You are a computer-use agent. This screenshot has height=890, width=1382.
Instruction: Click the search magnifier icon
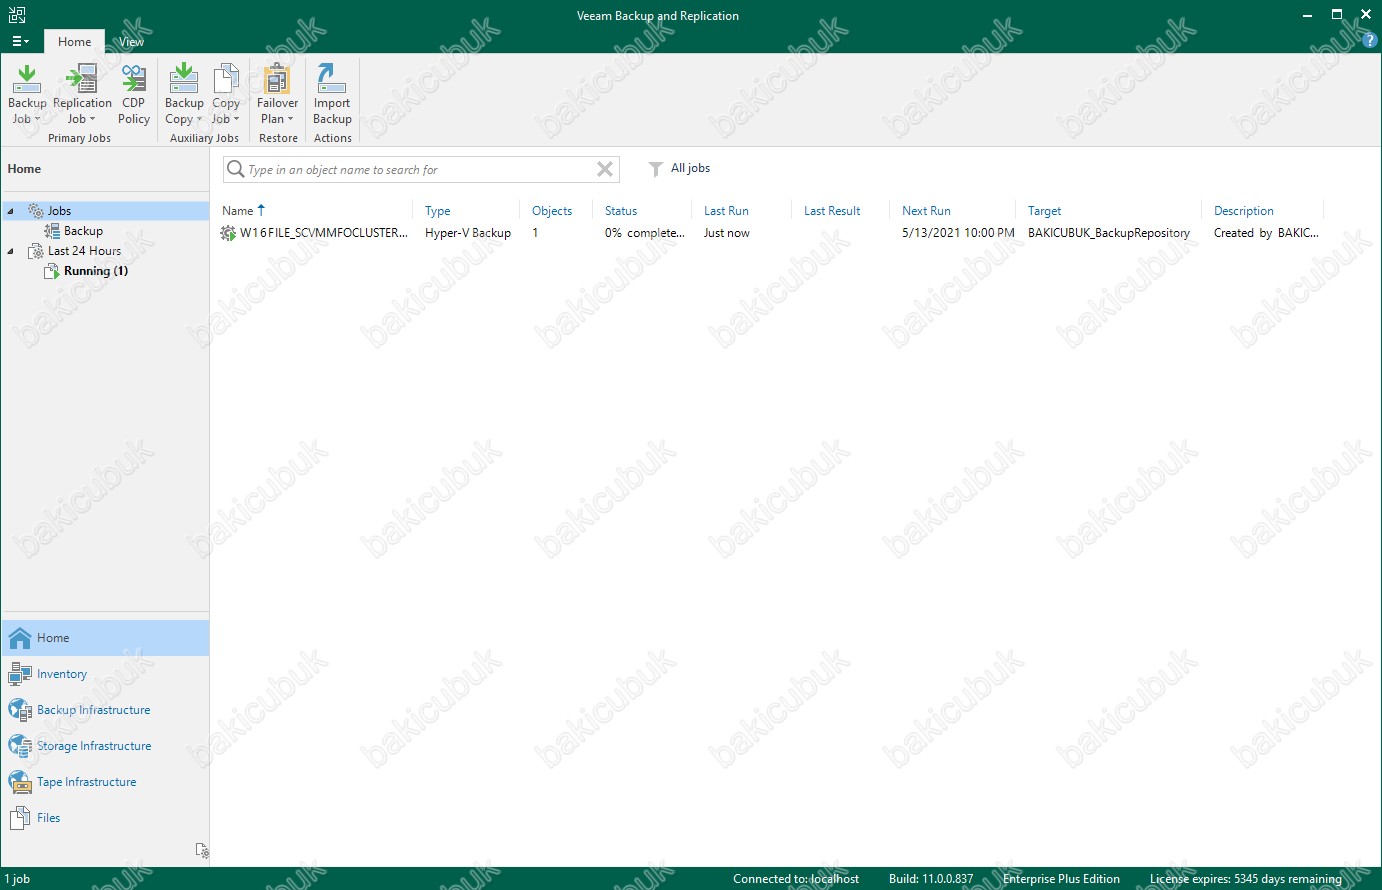(x=236, y=169)
